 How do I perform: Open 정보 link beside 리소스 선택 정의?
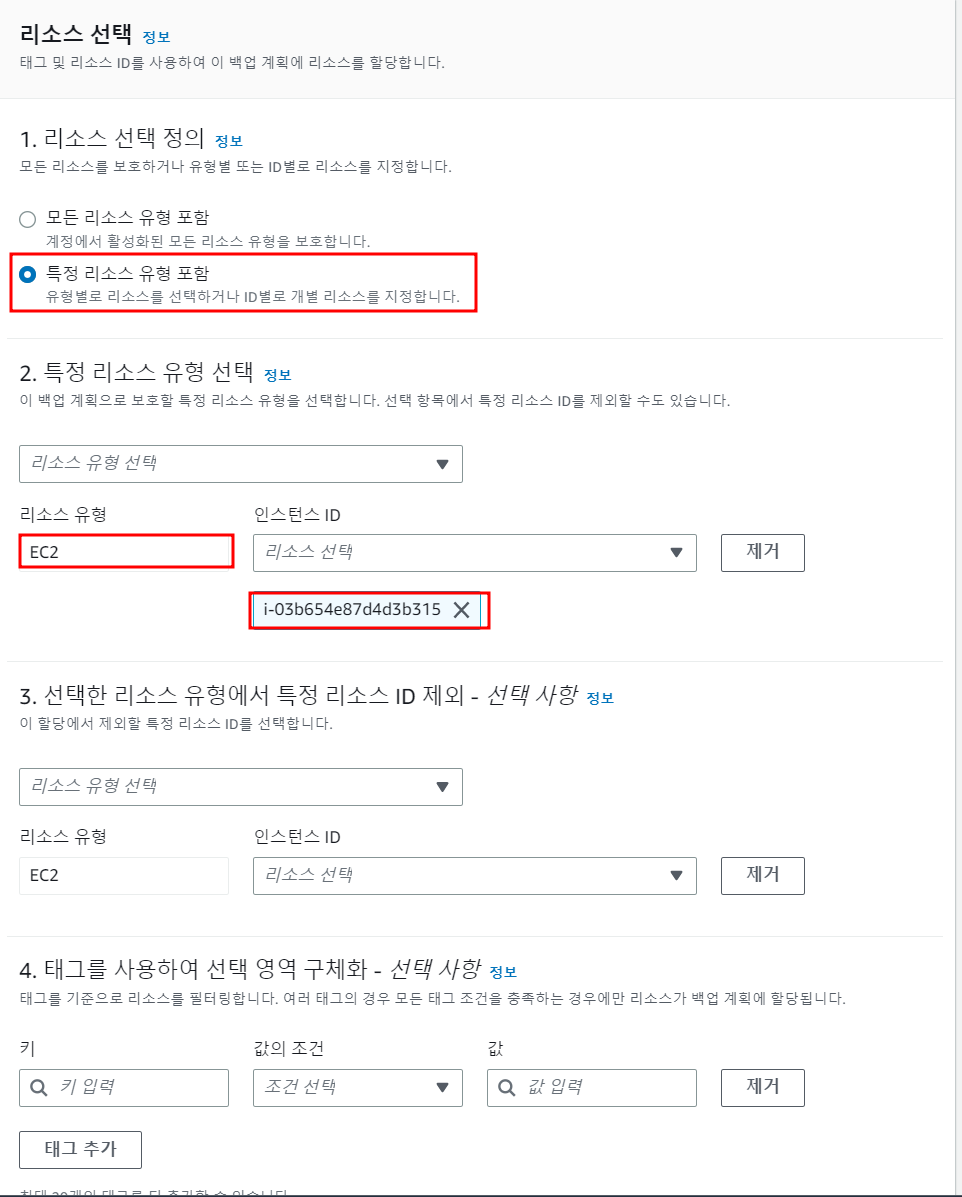coord(229,141)
